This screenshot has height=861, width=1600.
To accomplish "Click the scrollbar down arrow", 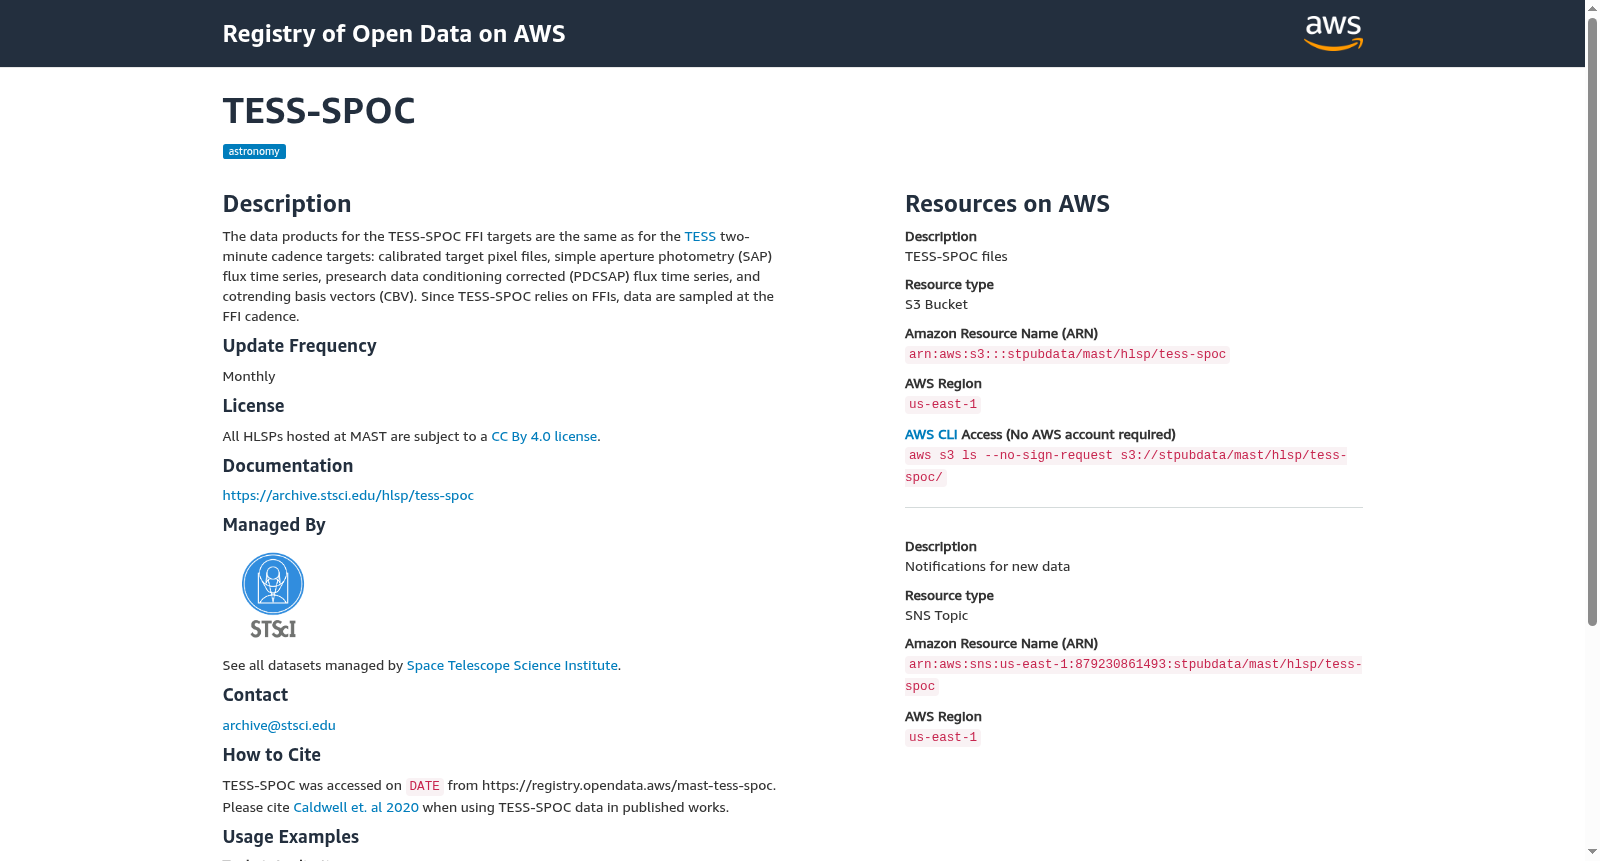I will coord(1593,852).
